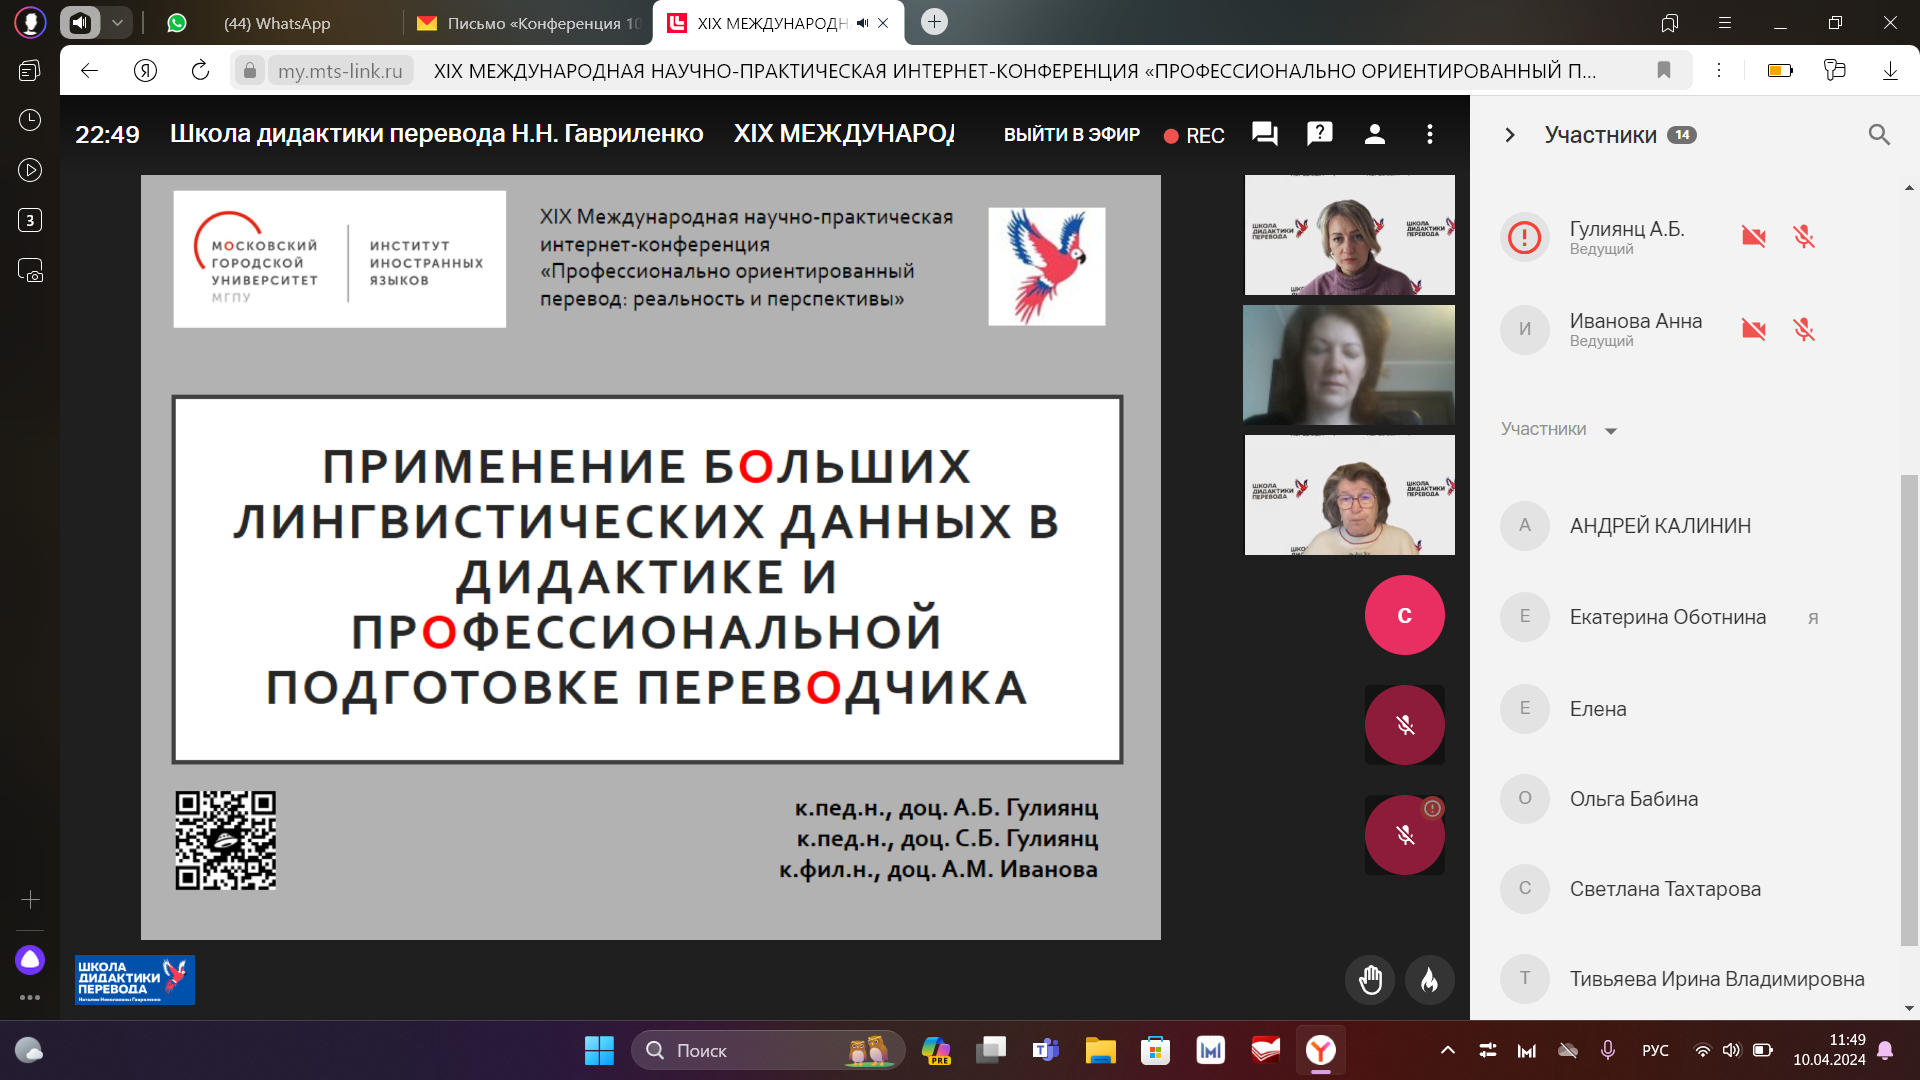Click the browser bookmark icon in address bar
1920x1080 pixels.
pyautogui.click(x=1664, y=70)
